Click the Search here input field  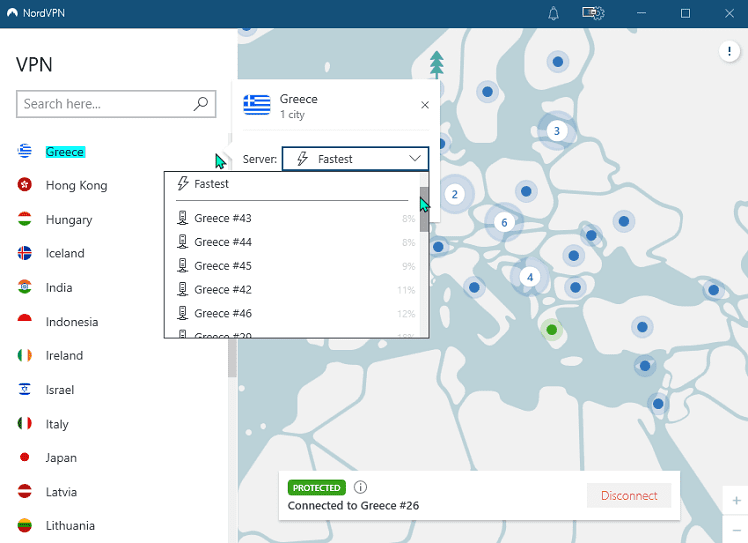(116, 104)
